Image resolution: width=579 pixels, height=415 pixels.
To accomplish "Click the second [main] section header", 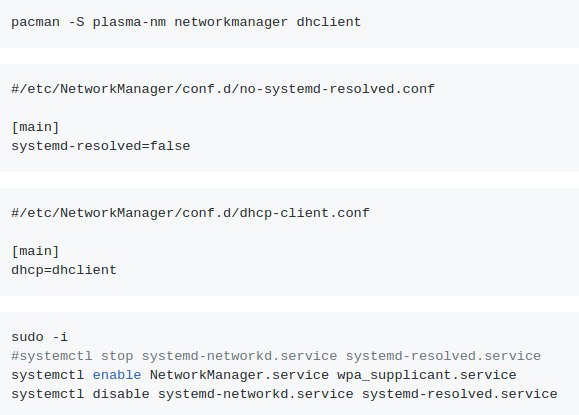I will 35,251.
